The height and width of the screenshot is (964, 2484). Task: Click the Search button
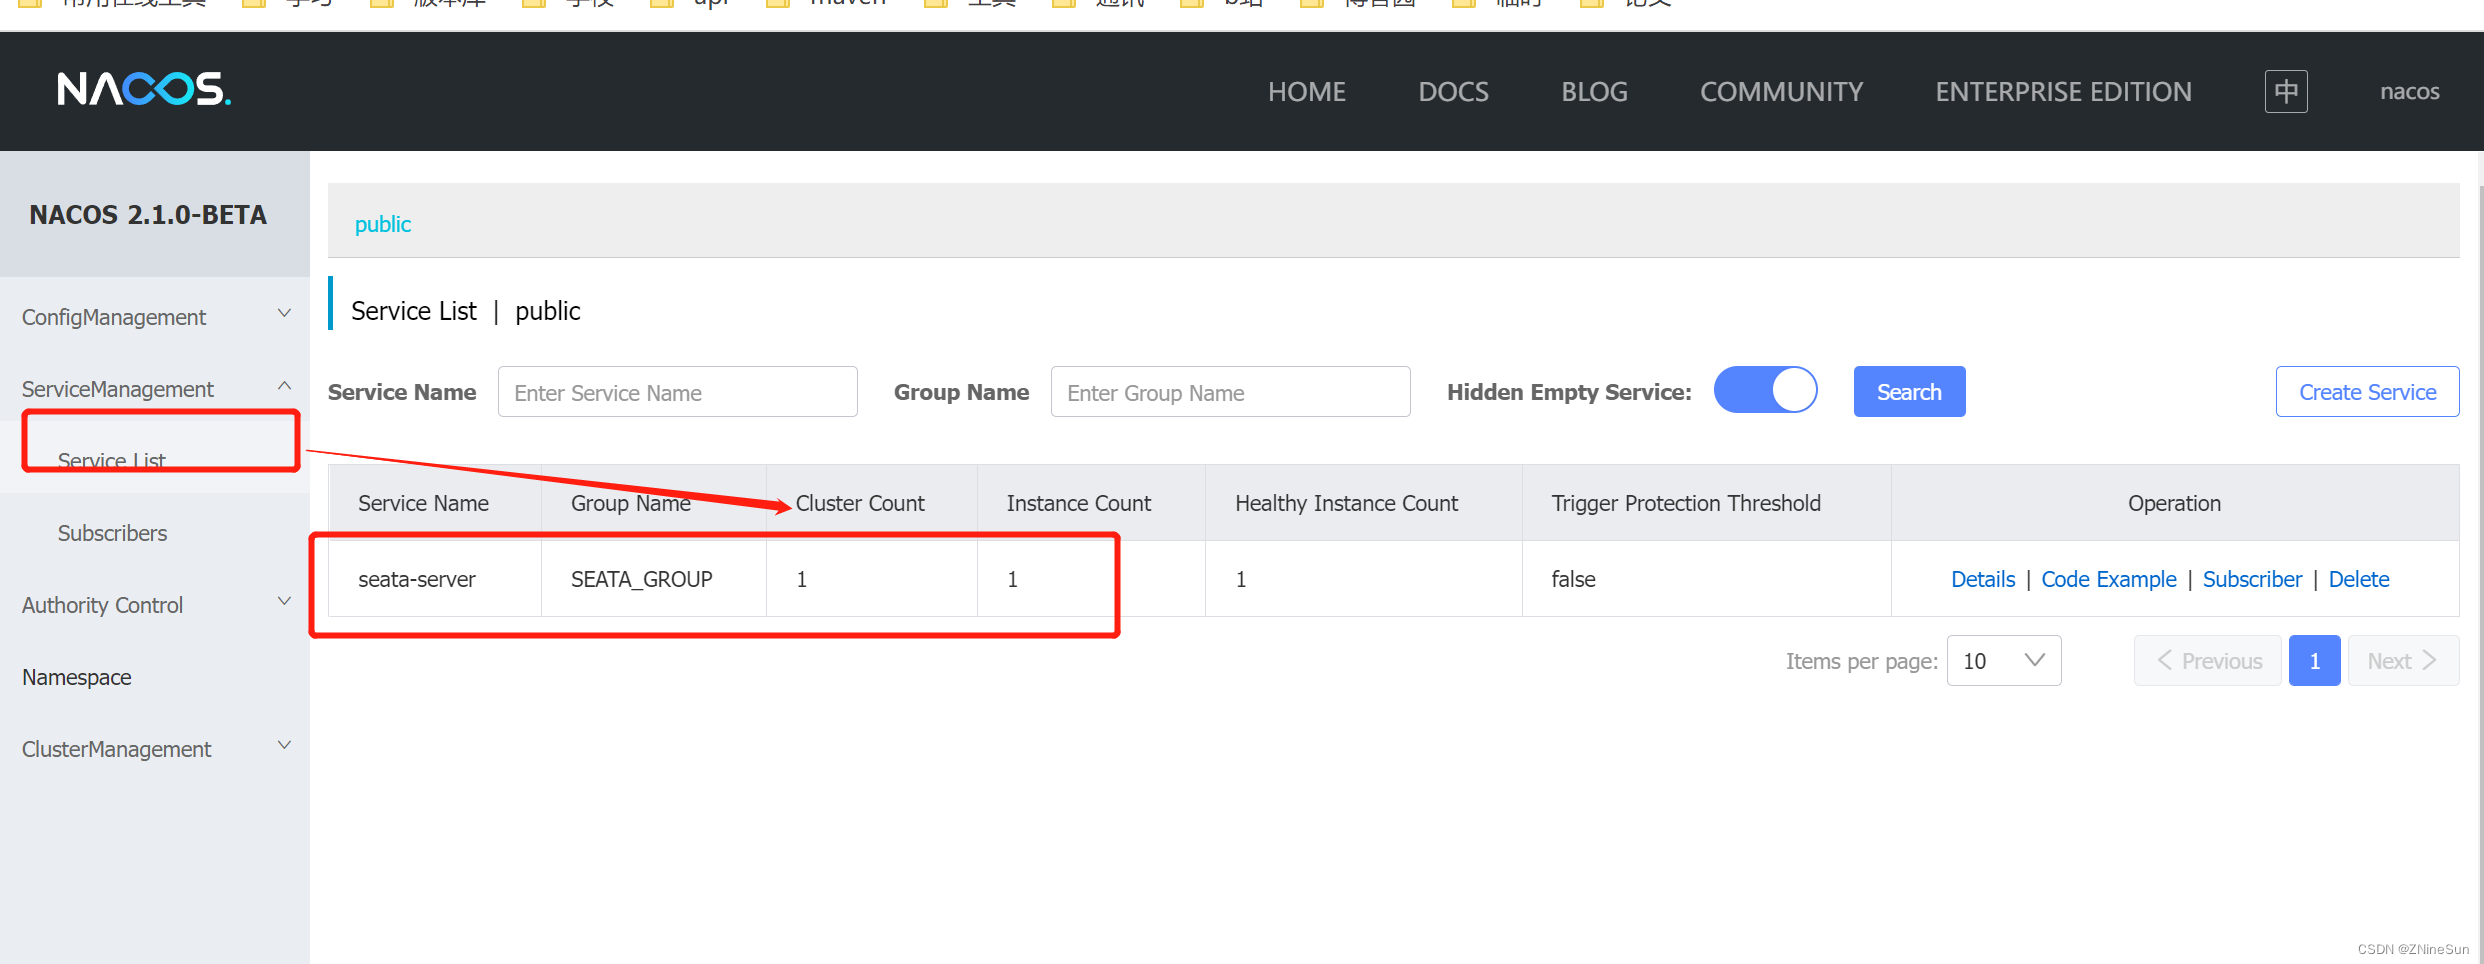pyautogui.click(x=1909, y=392)
